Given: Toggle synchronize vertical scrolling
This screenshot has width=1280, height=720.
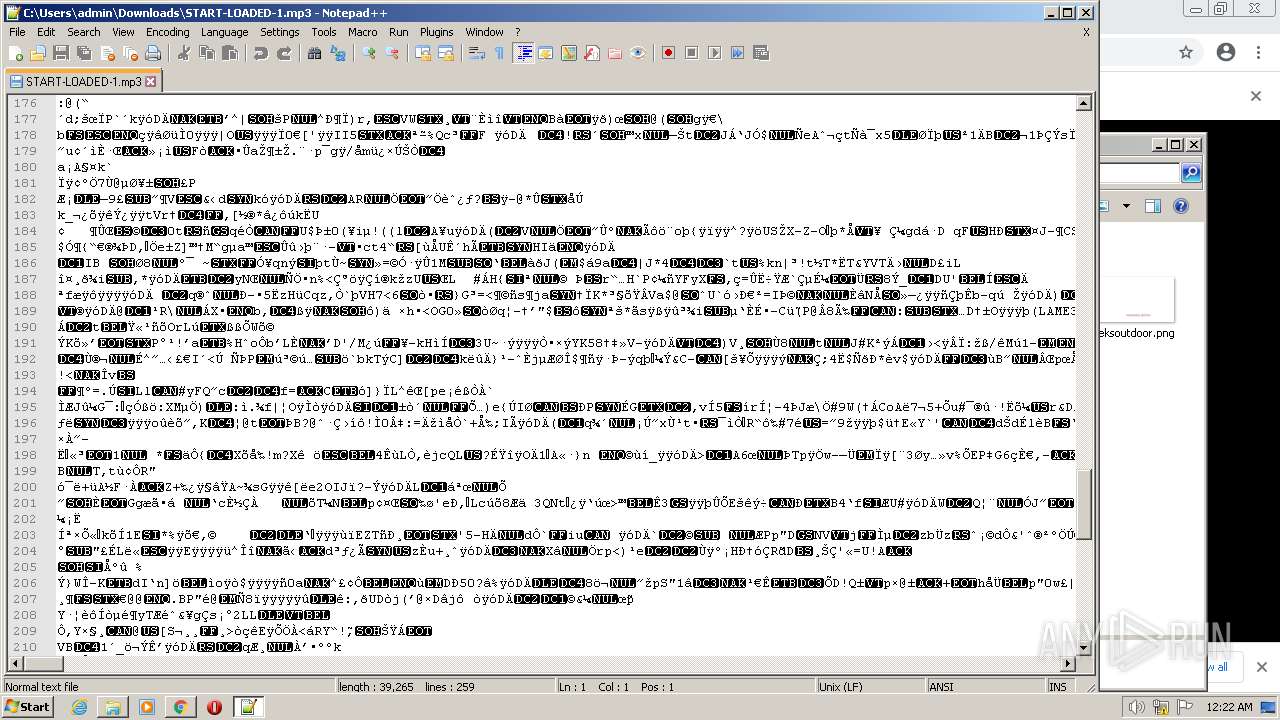Looking at the screenshot, I should (423, 53).
